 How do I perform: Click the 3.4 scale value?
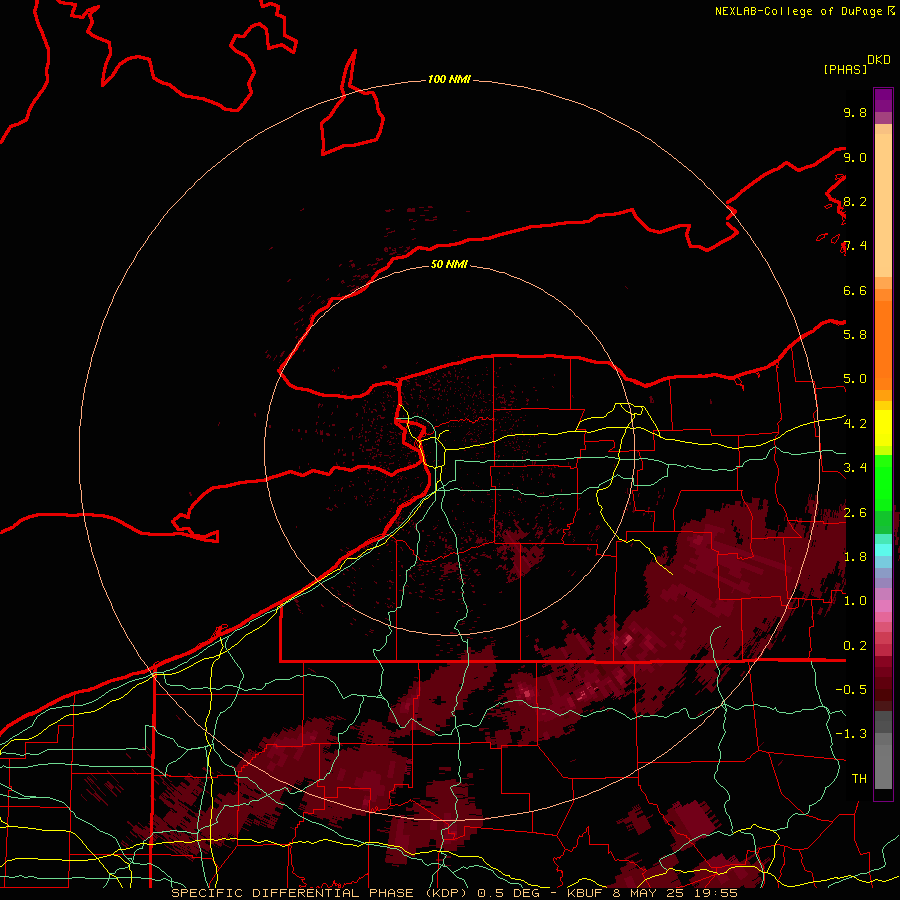tap(855, 468)
